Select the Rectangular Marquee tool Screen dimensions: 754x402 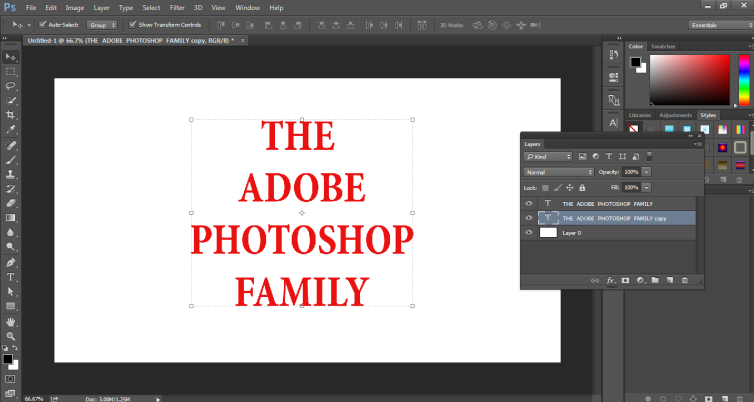11,72
